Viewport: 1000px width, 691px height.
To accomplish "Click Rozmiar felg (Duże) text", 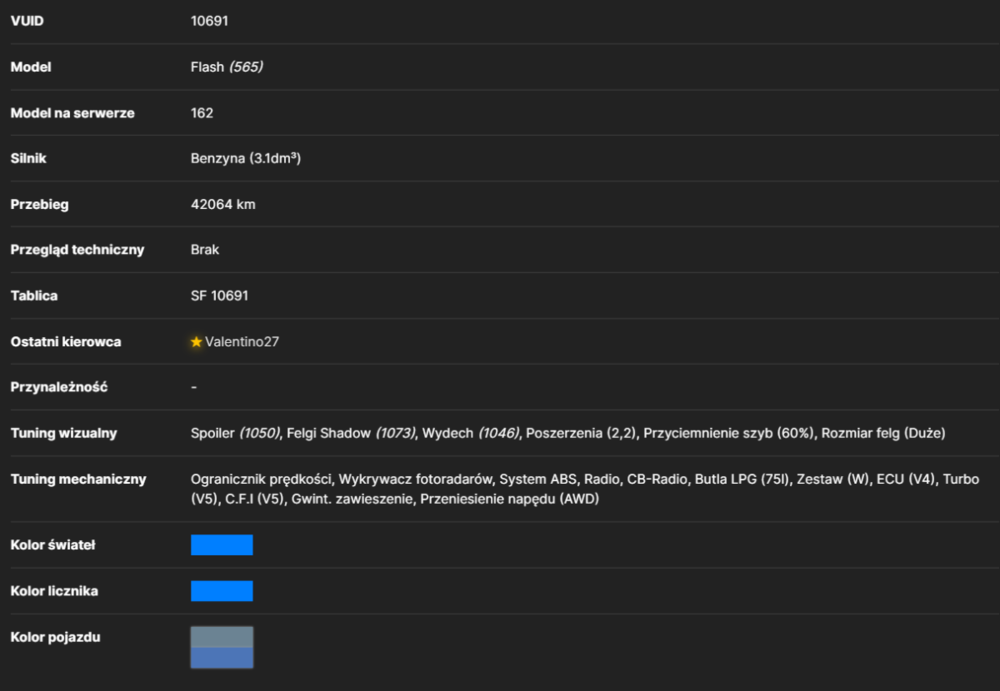I will click(883, 433).
